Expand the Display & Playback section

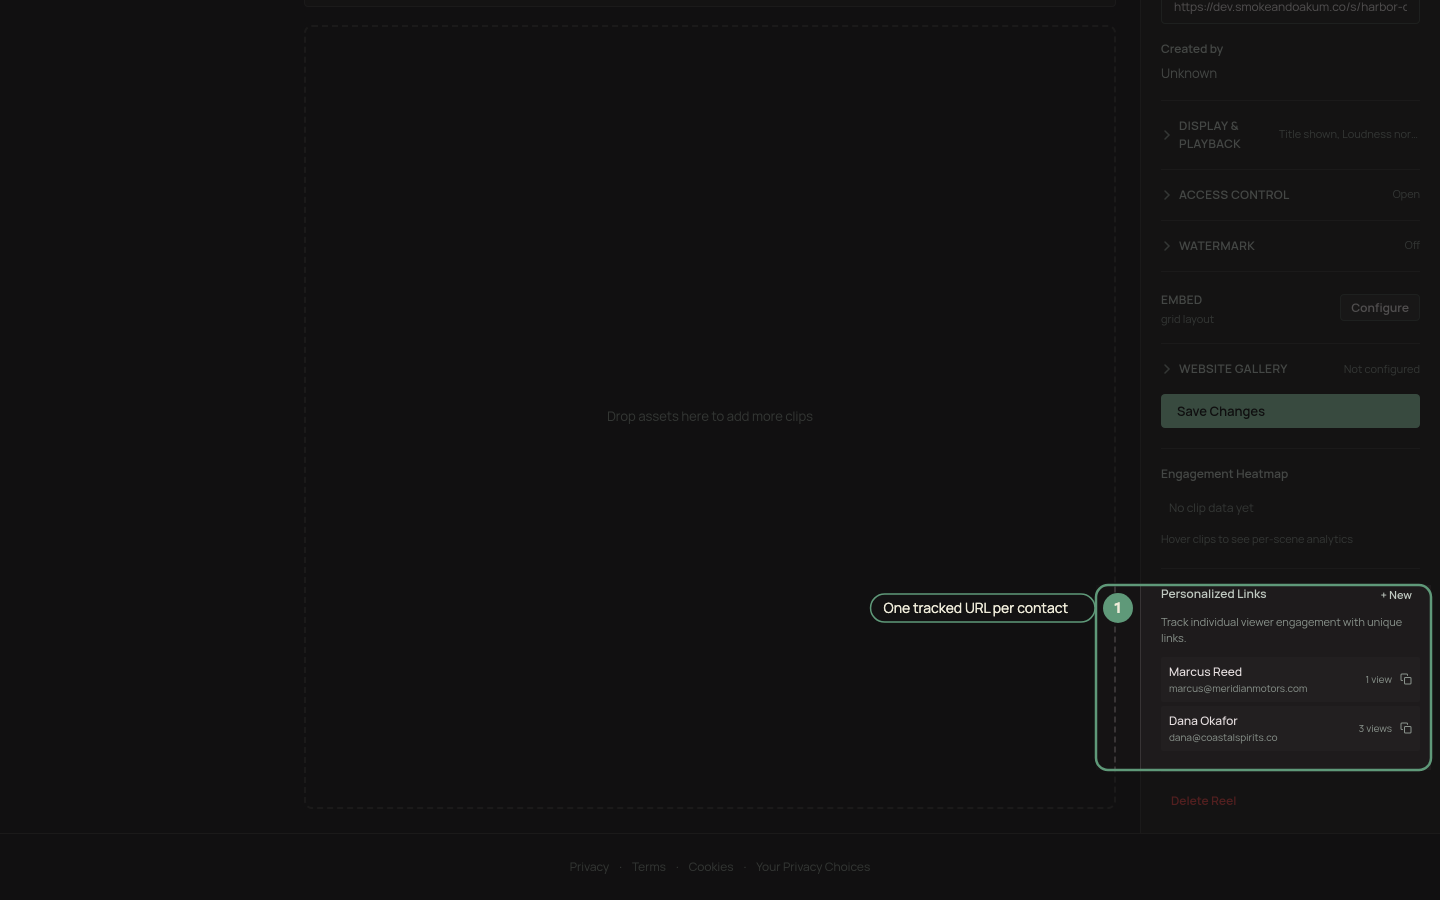point(1290,135)
